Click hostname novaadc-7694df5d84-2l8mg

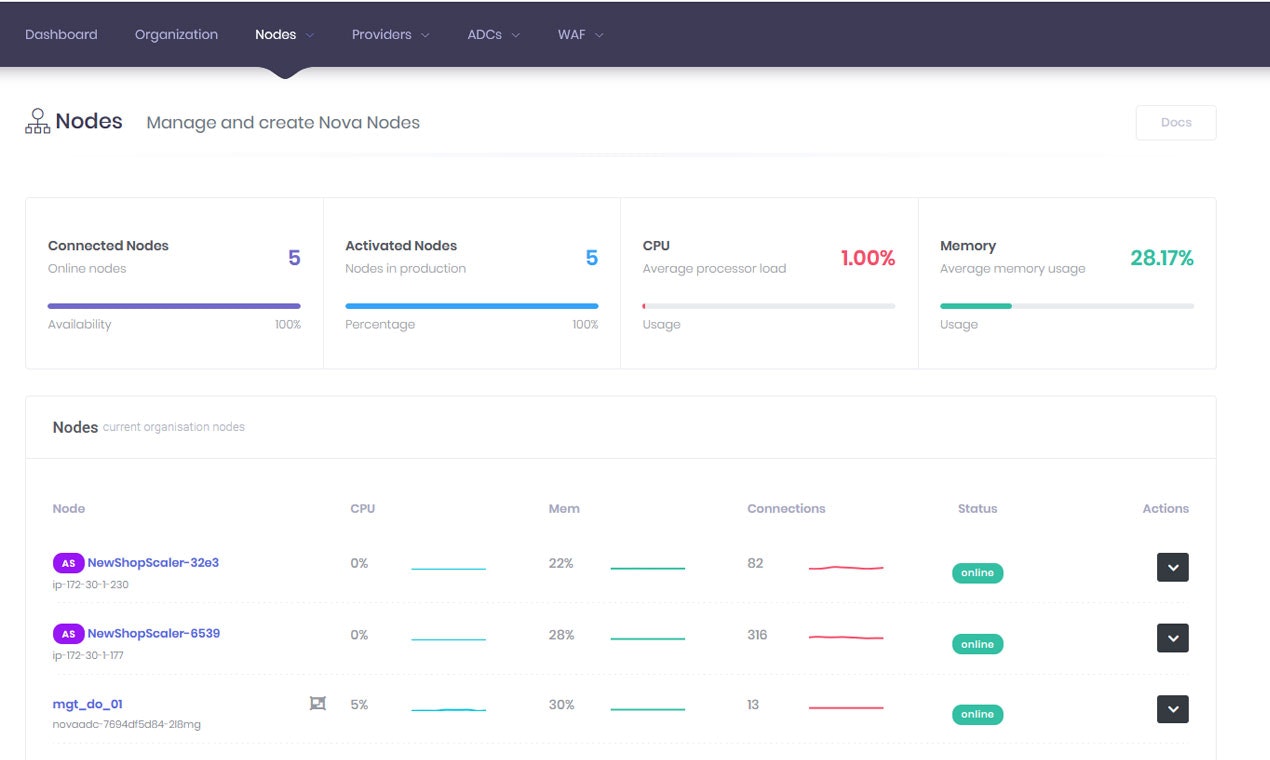[x=127, y=724]
